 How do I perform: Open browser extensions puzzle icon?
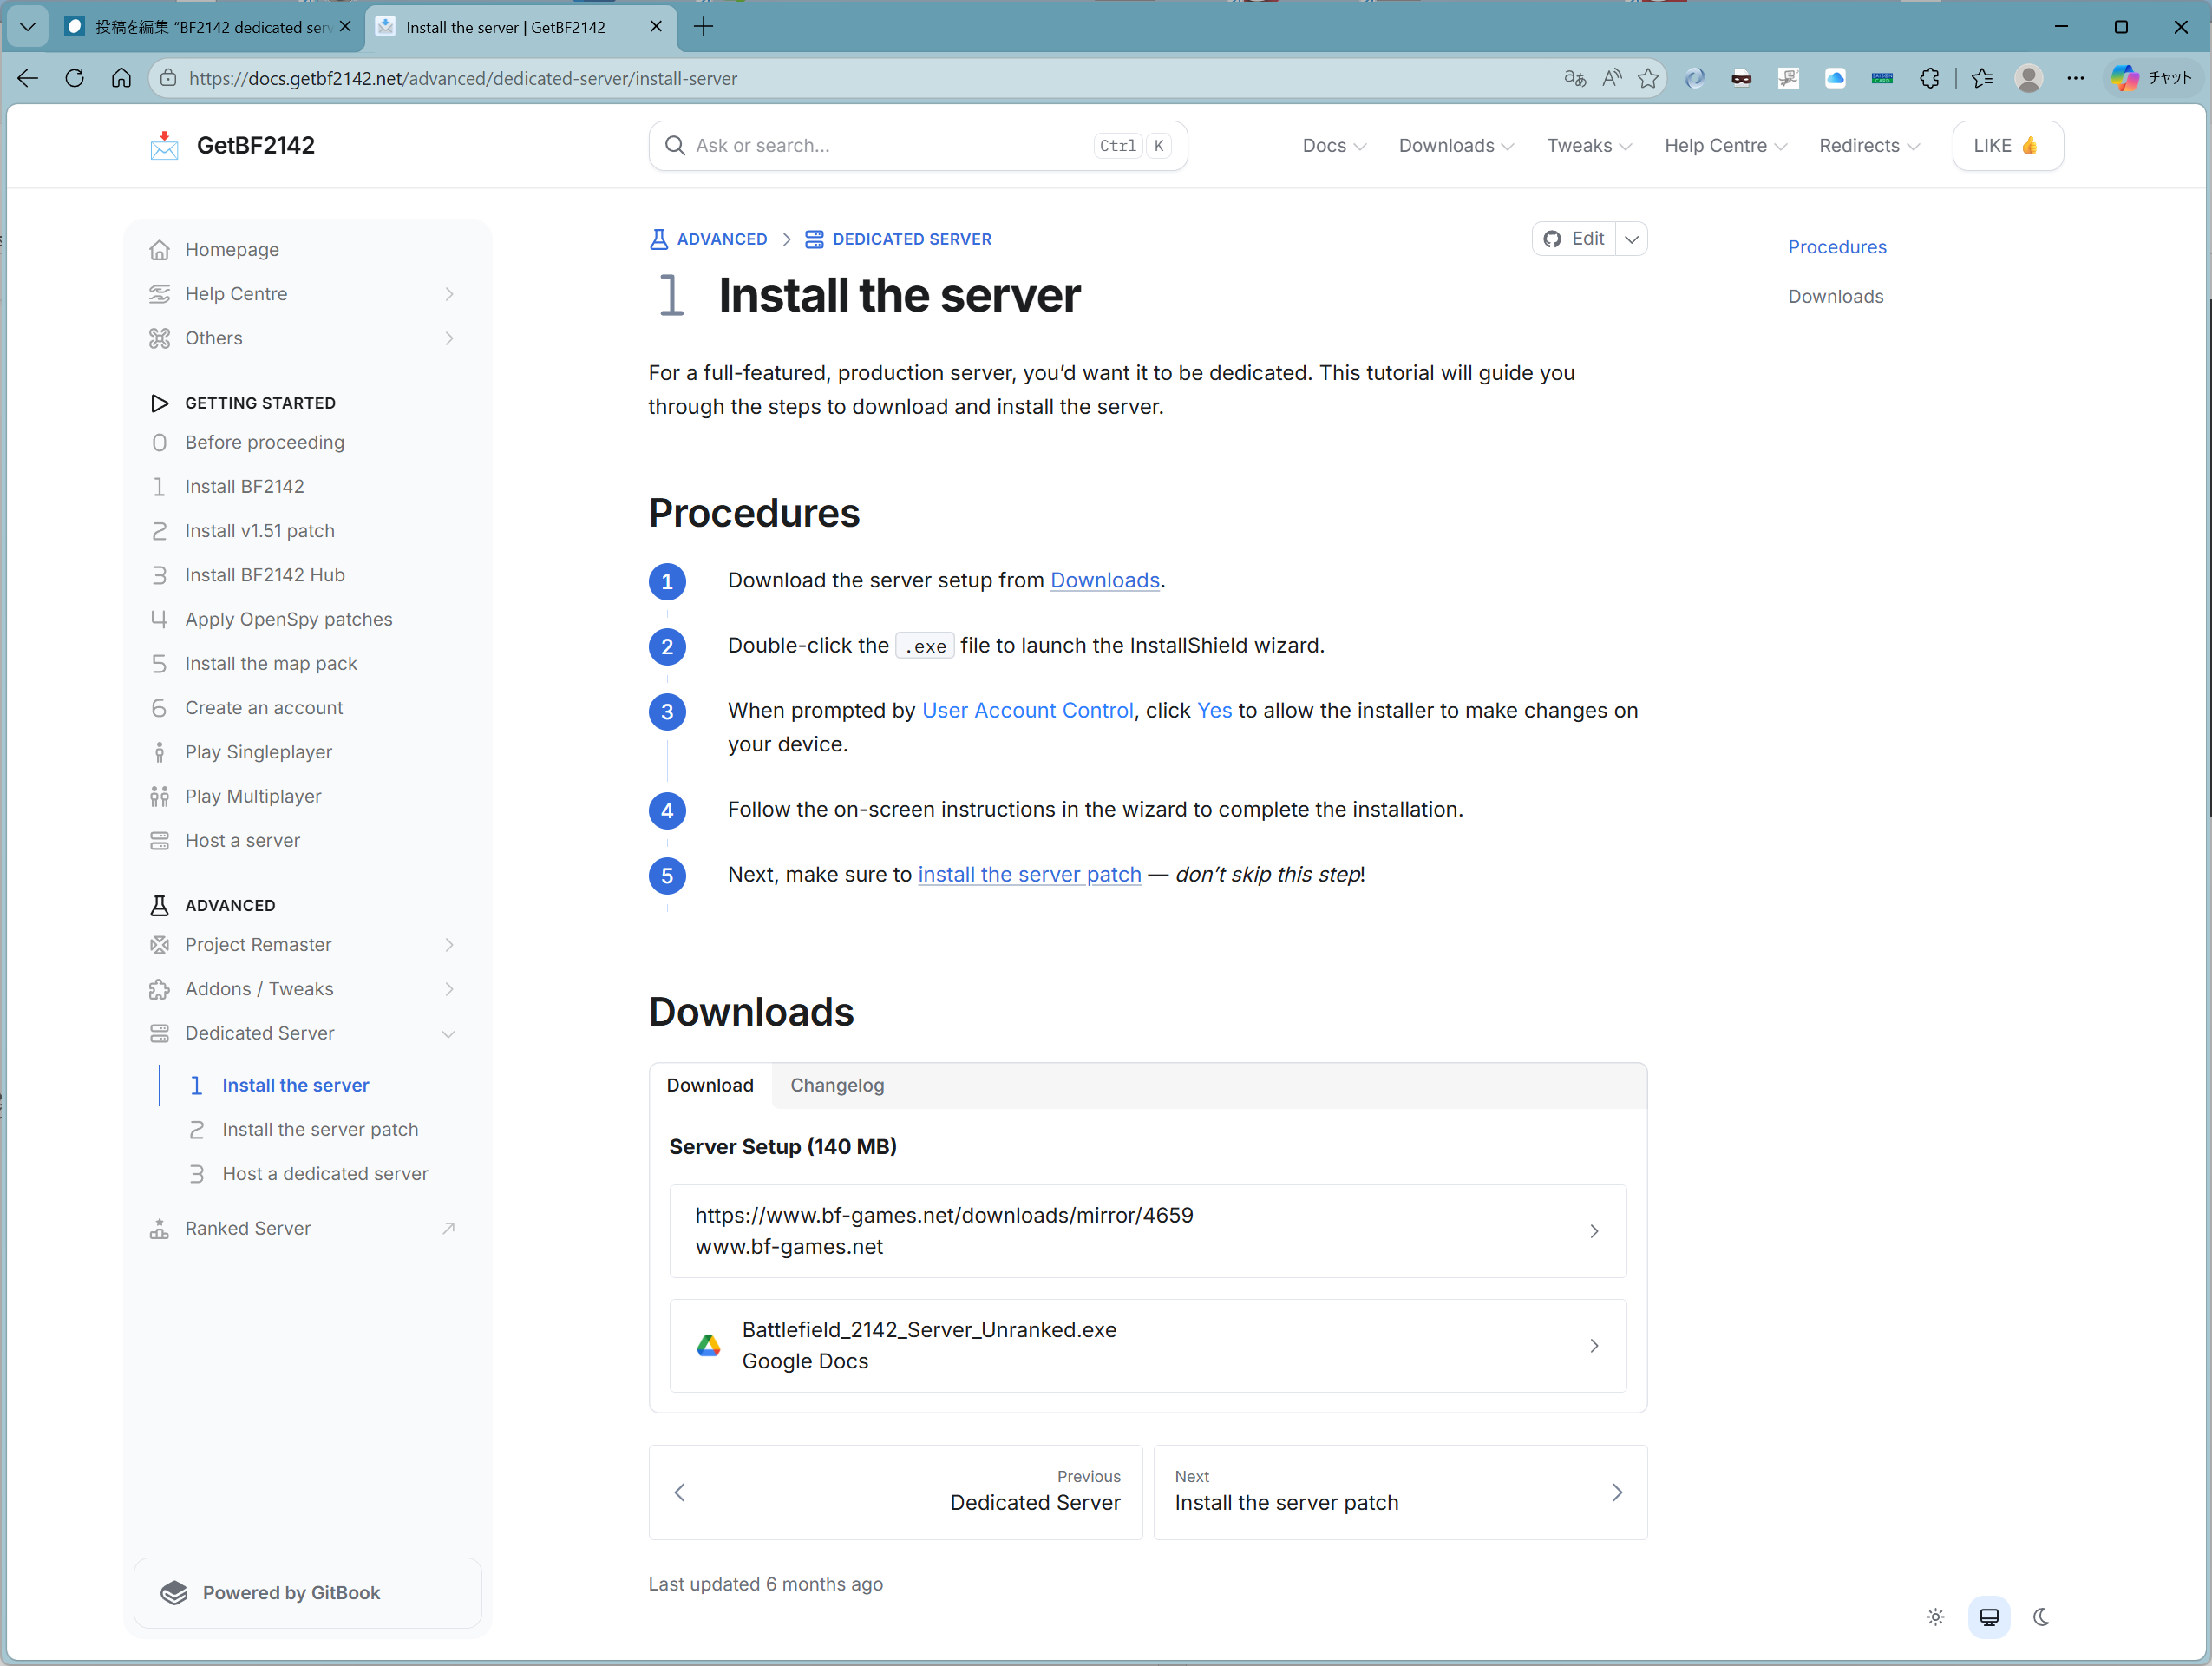(1929, 78)
